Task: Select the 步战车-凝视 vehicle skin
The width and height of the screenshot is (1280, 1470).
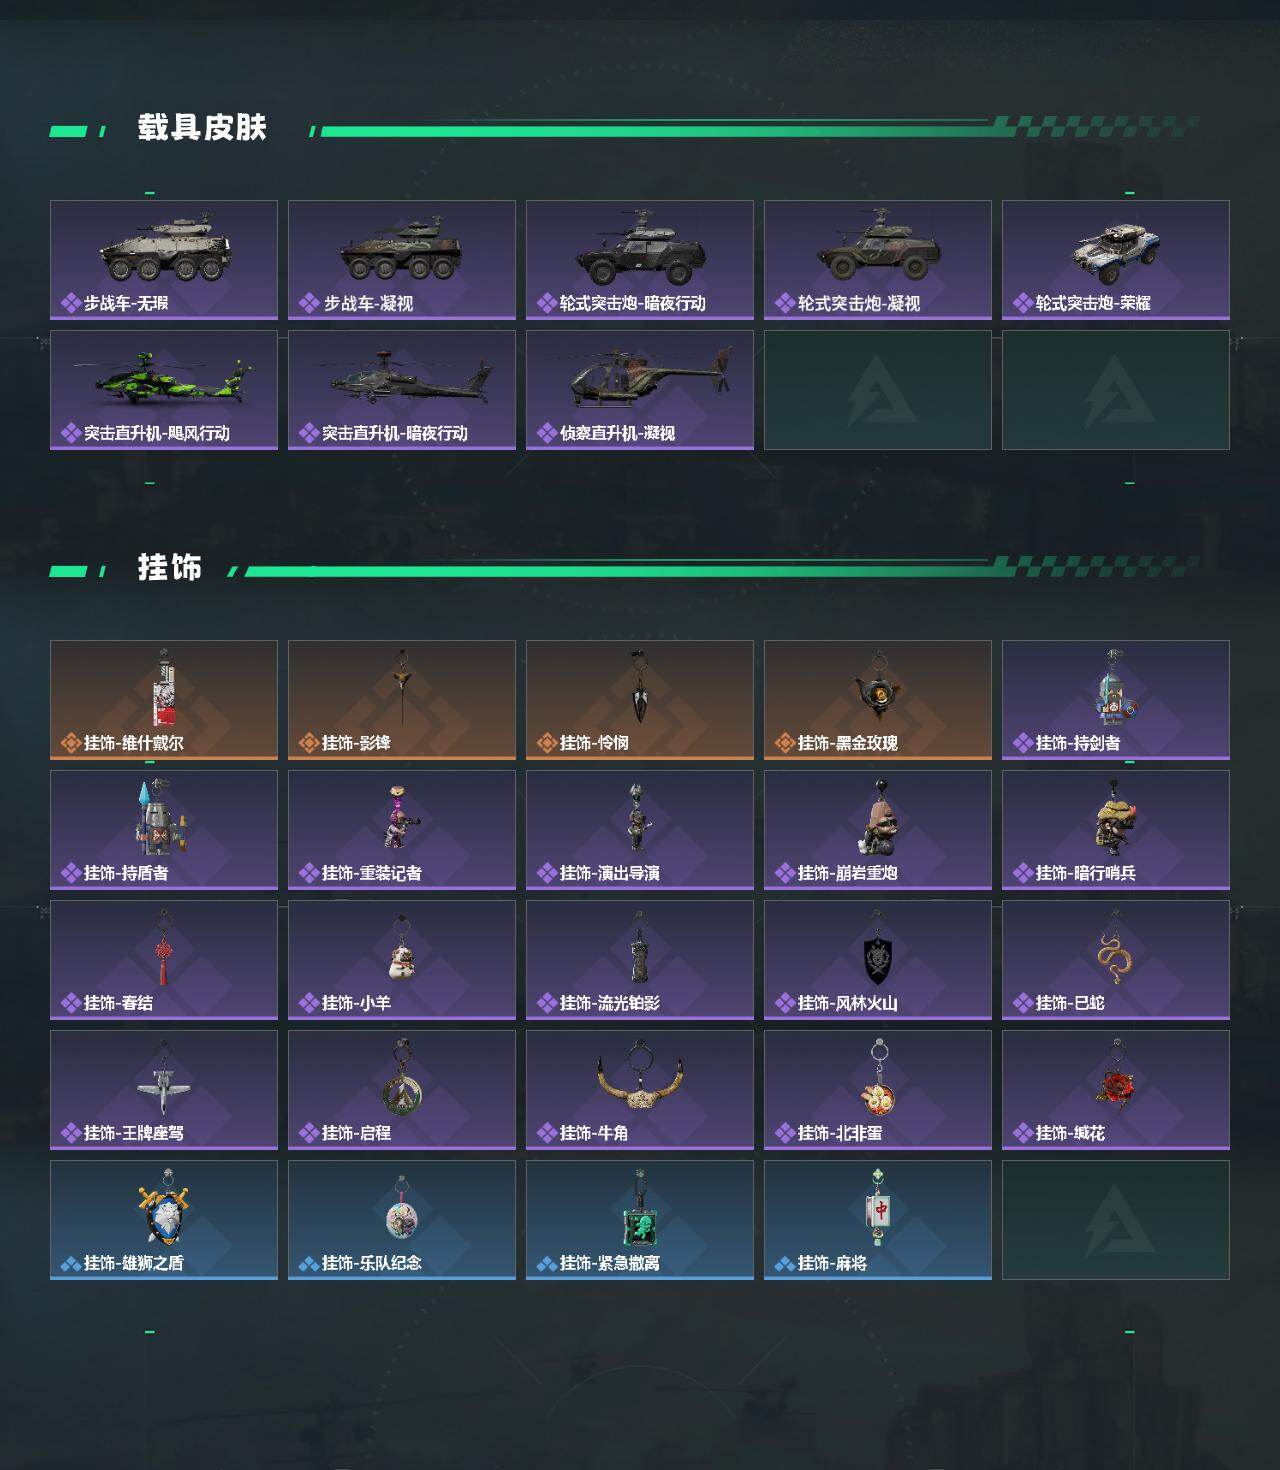Action: pyautogui.click(x=402, y=260)
